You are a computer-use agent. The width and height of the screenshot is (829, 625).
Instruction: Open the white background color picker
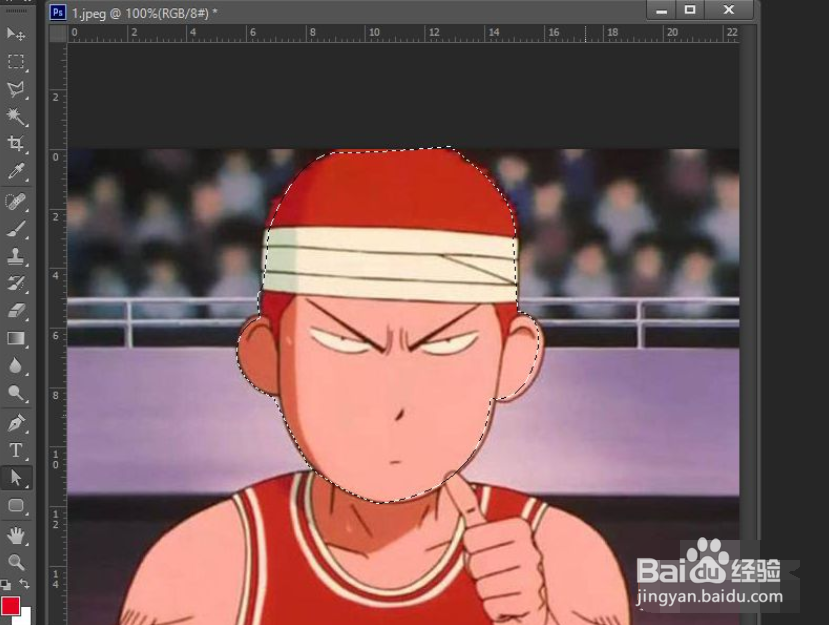coord(26,618)
